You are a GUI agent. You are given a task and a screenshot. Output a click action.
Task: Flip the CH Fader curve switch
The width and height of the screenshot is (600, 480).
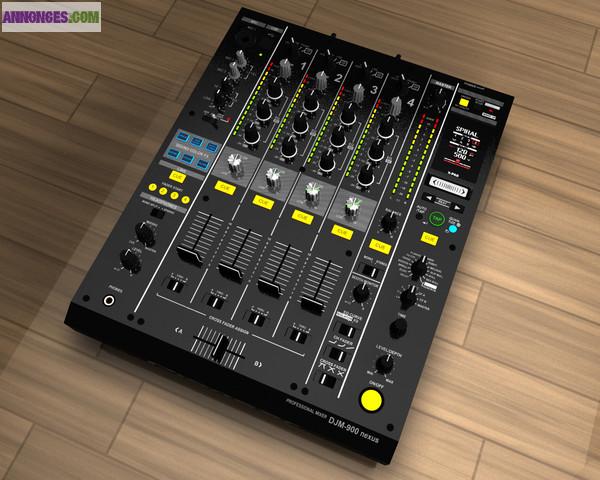tap(337, 354)
